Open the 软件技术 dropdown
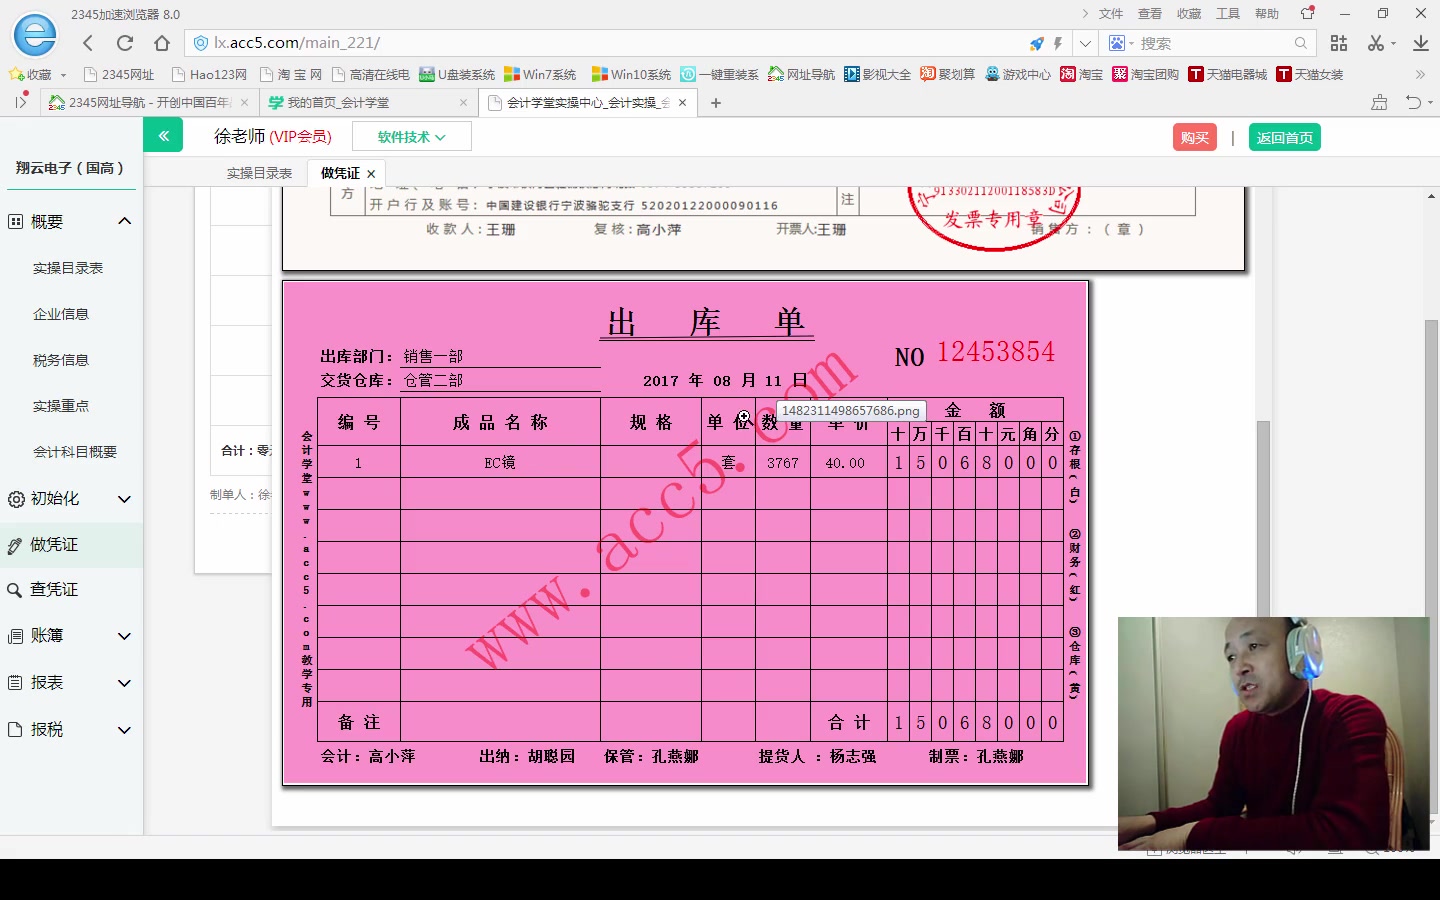1440x900 pixels. [412, 135]
